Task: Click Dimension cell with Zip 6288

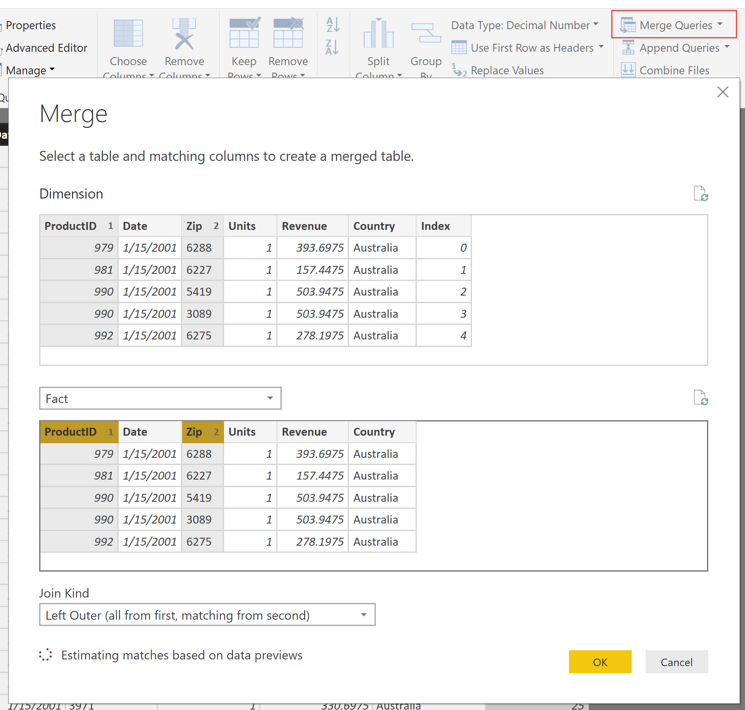Action: point(202,248)
